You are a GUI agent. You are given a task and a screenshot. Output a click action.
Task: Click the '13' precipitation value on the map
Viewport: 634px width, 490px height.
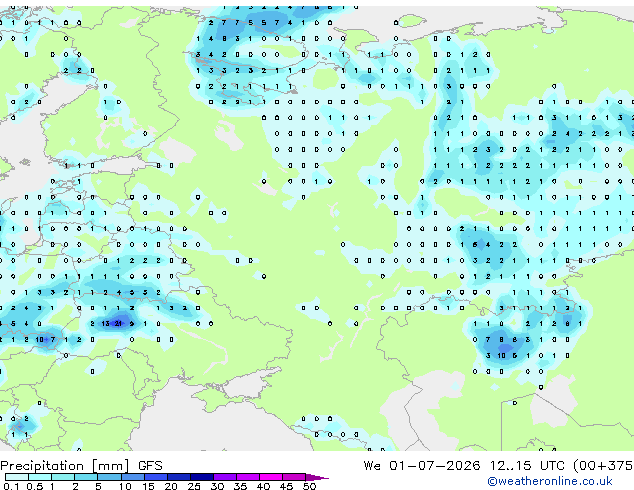click(105, 323)
